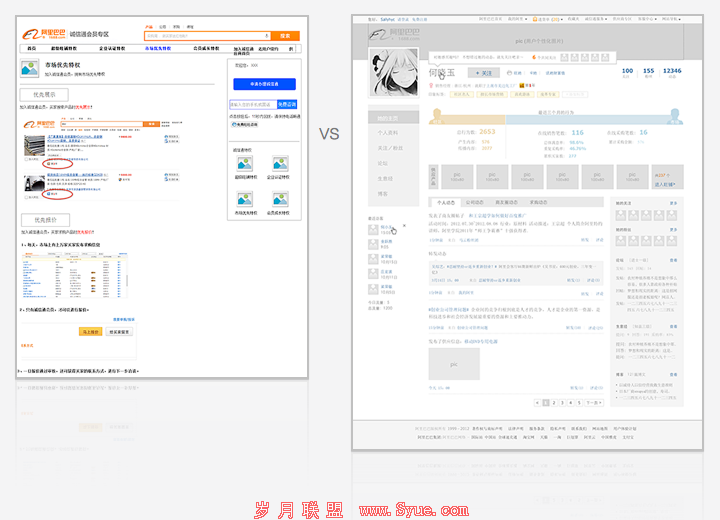Click the shopping cart 进货单 icon in top bar

[x=535, y=19]
